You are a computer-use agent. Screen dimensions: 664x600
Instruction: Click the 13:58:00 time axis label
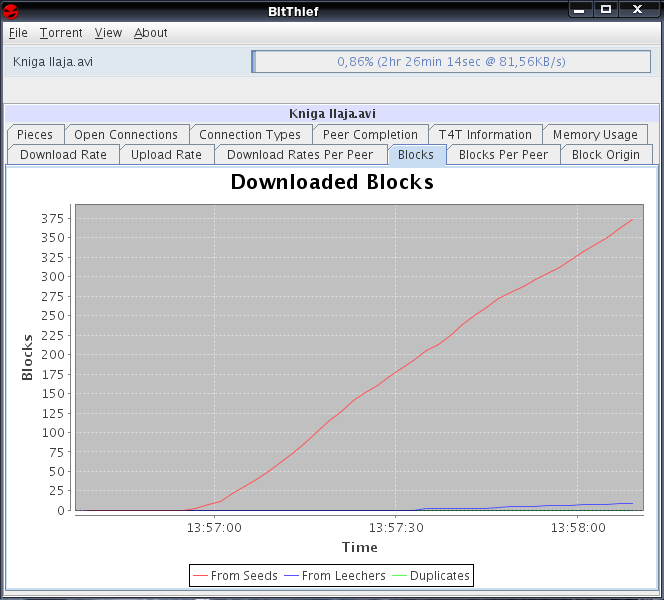tap(578, 528)
